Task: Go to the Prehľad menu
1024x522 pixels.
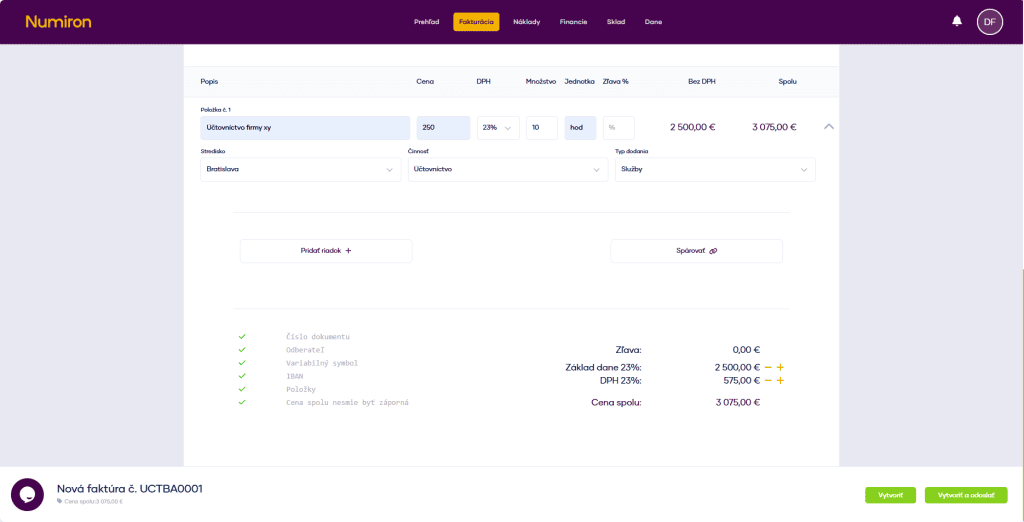Action: point(426,22)
